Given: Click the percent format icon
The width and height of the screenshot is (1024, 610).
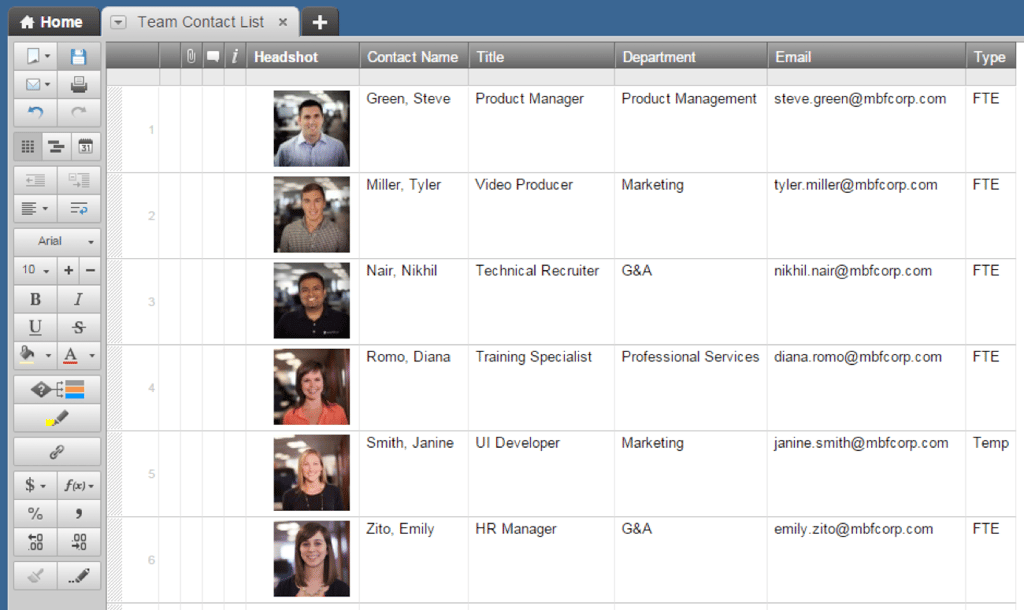Looking at the screenshot, I should pos(33,513).
